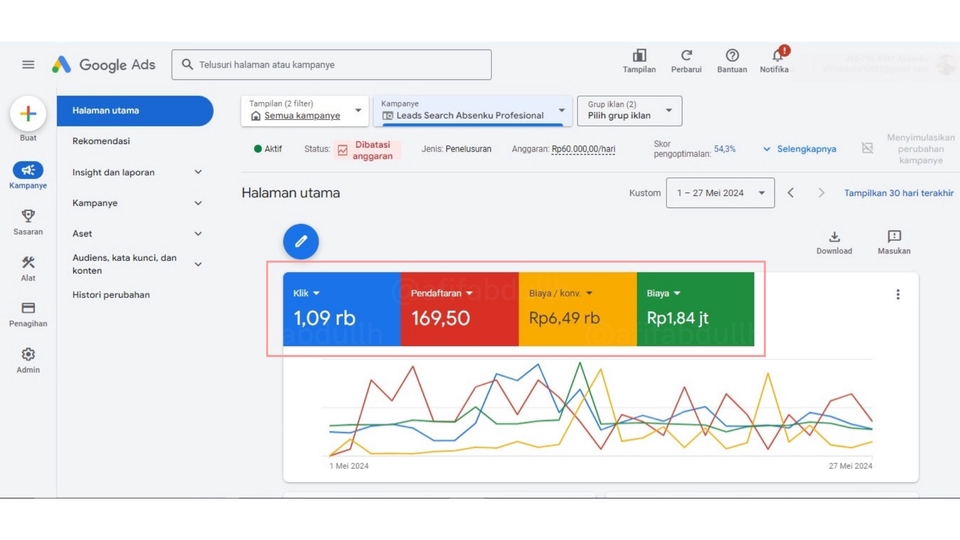
Task: Expand Insight dan laporan section
Action: (x=135, y=172)
